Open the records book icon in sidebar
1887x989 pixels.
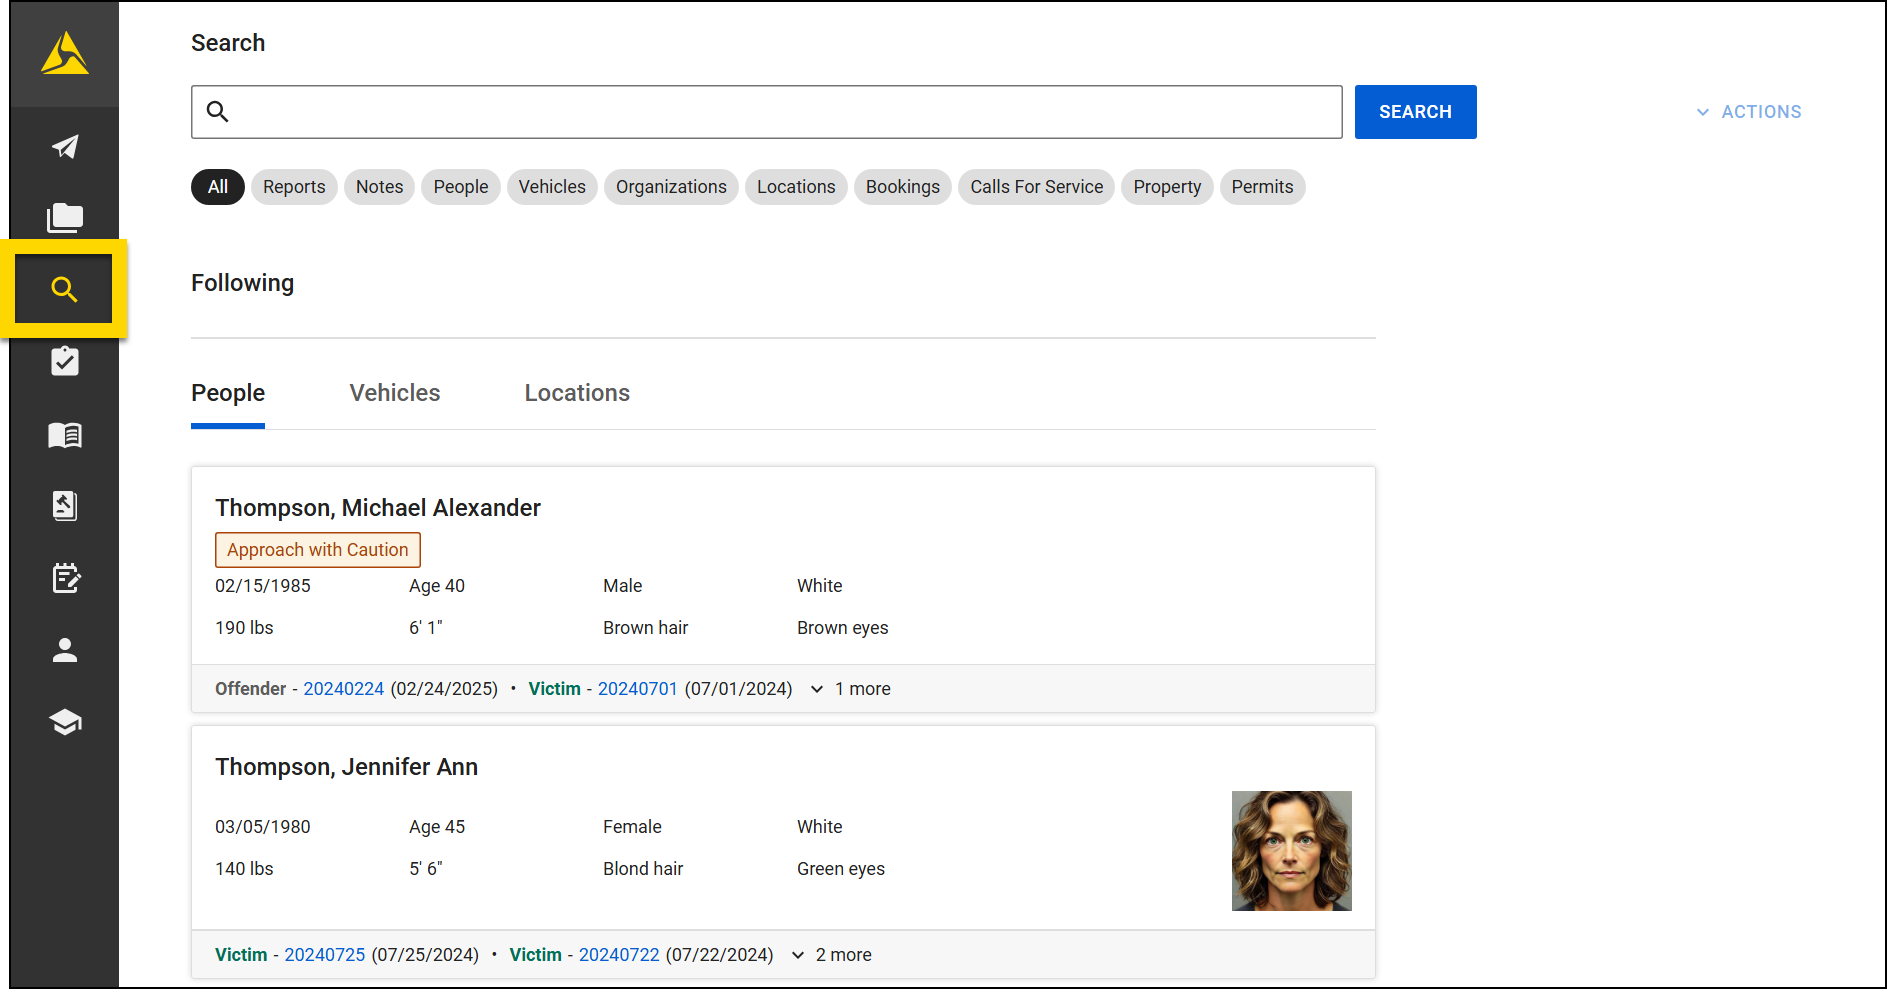pyautogui.click(x=64, y=435)
